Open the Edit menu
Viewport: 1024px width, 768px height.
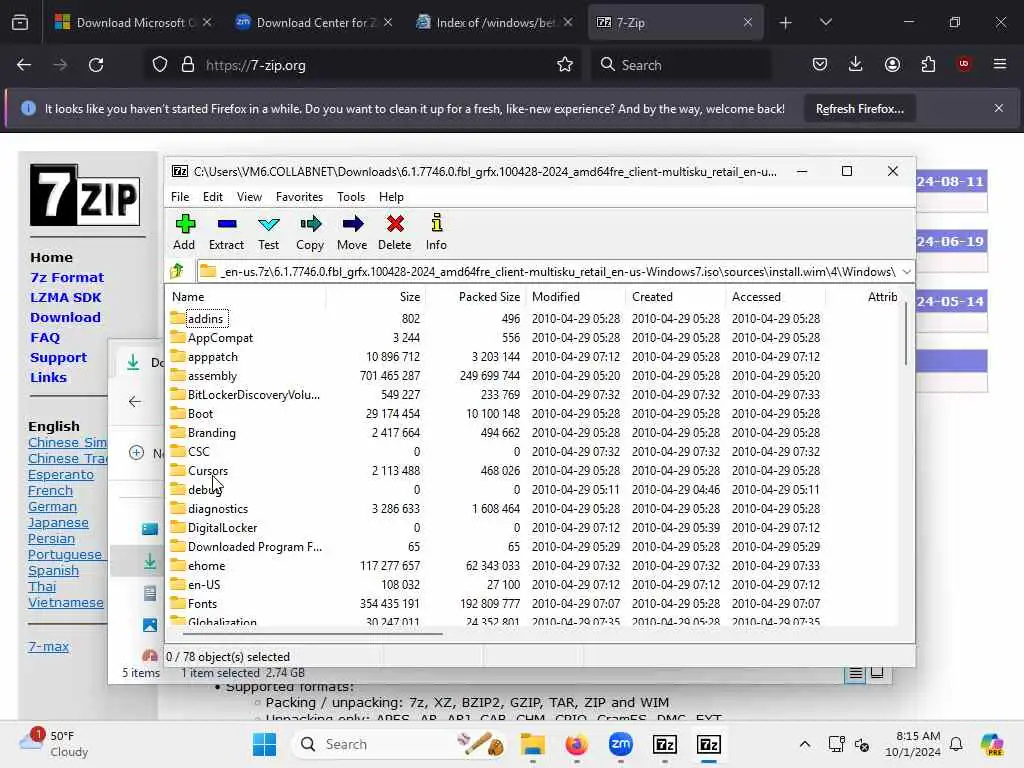pos(213,197)
